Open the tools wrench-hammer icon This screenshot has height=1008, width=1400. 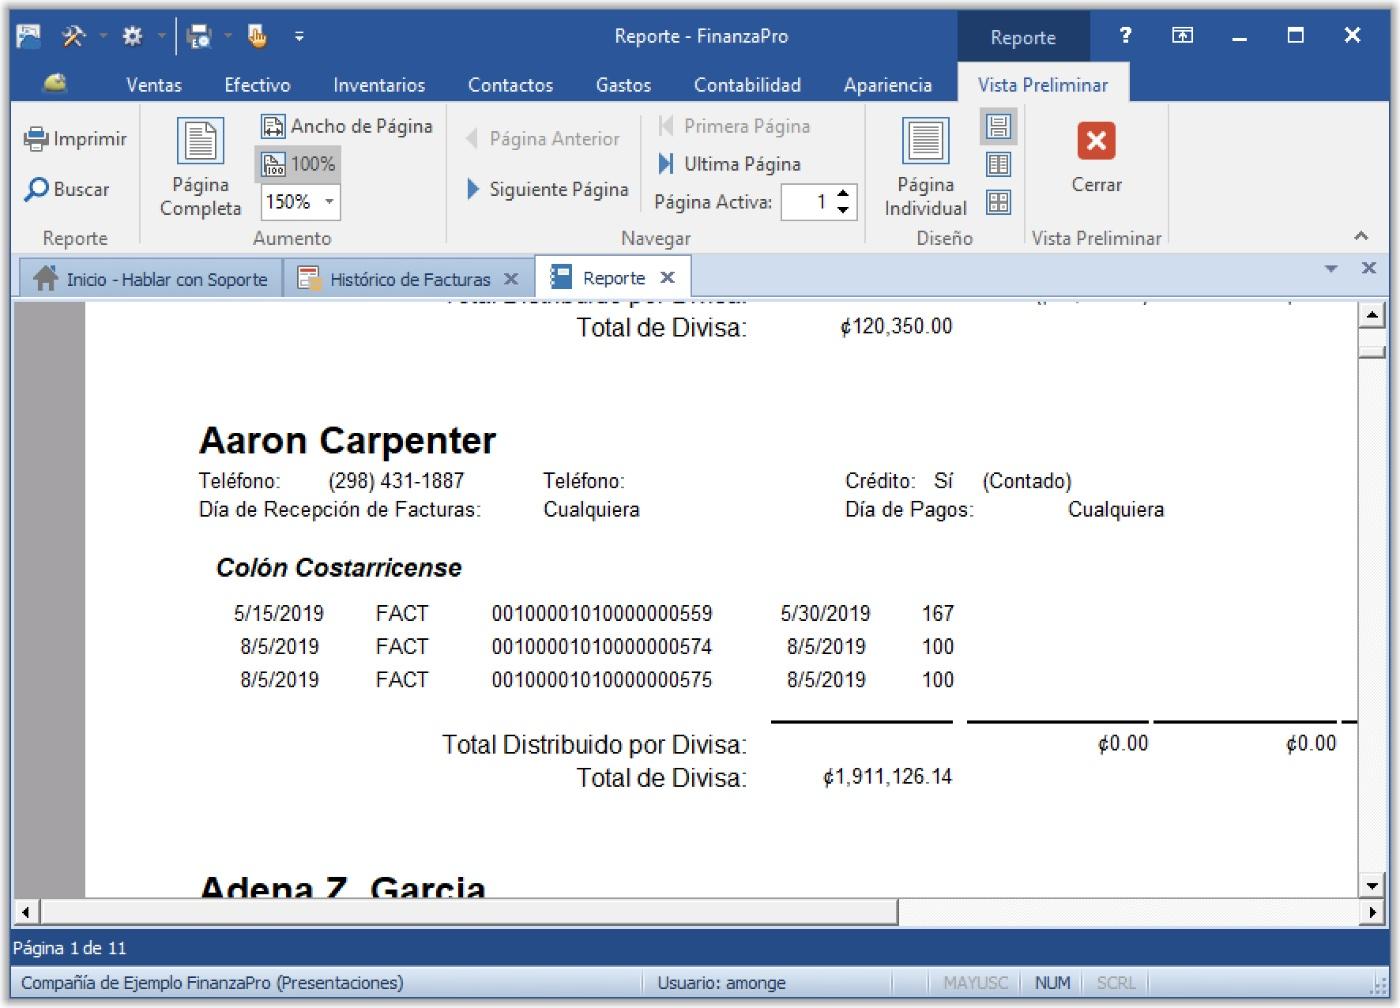point(74,36)
